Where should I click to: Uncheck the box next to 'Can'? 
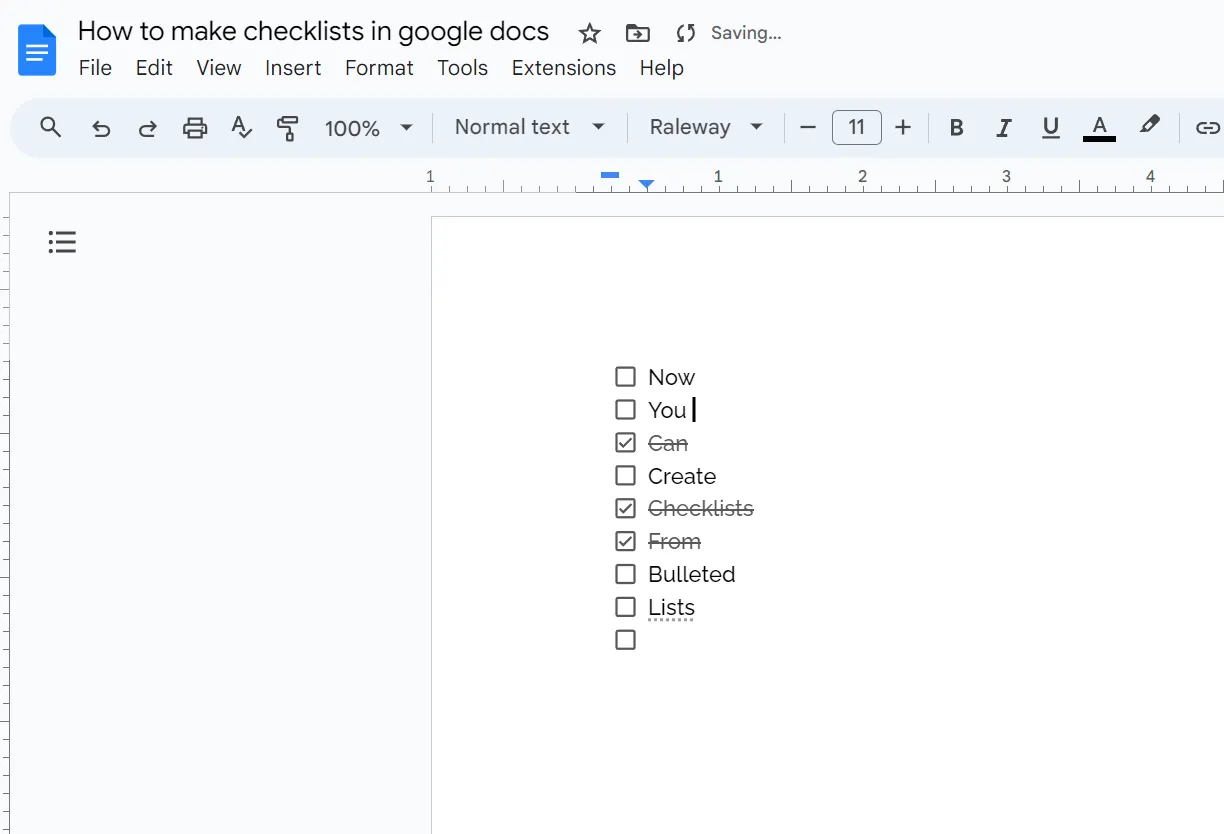coord(625,442)
